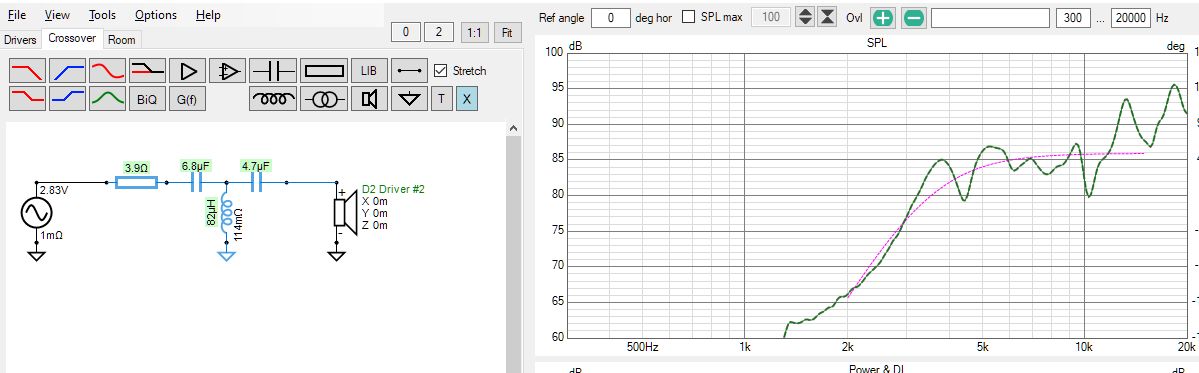Select the capacitor component tool
Image resolution: width=1199 pixels, height=373 pixels.
pyautogui.click(x=273, y=71)
